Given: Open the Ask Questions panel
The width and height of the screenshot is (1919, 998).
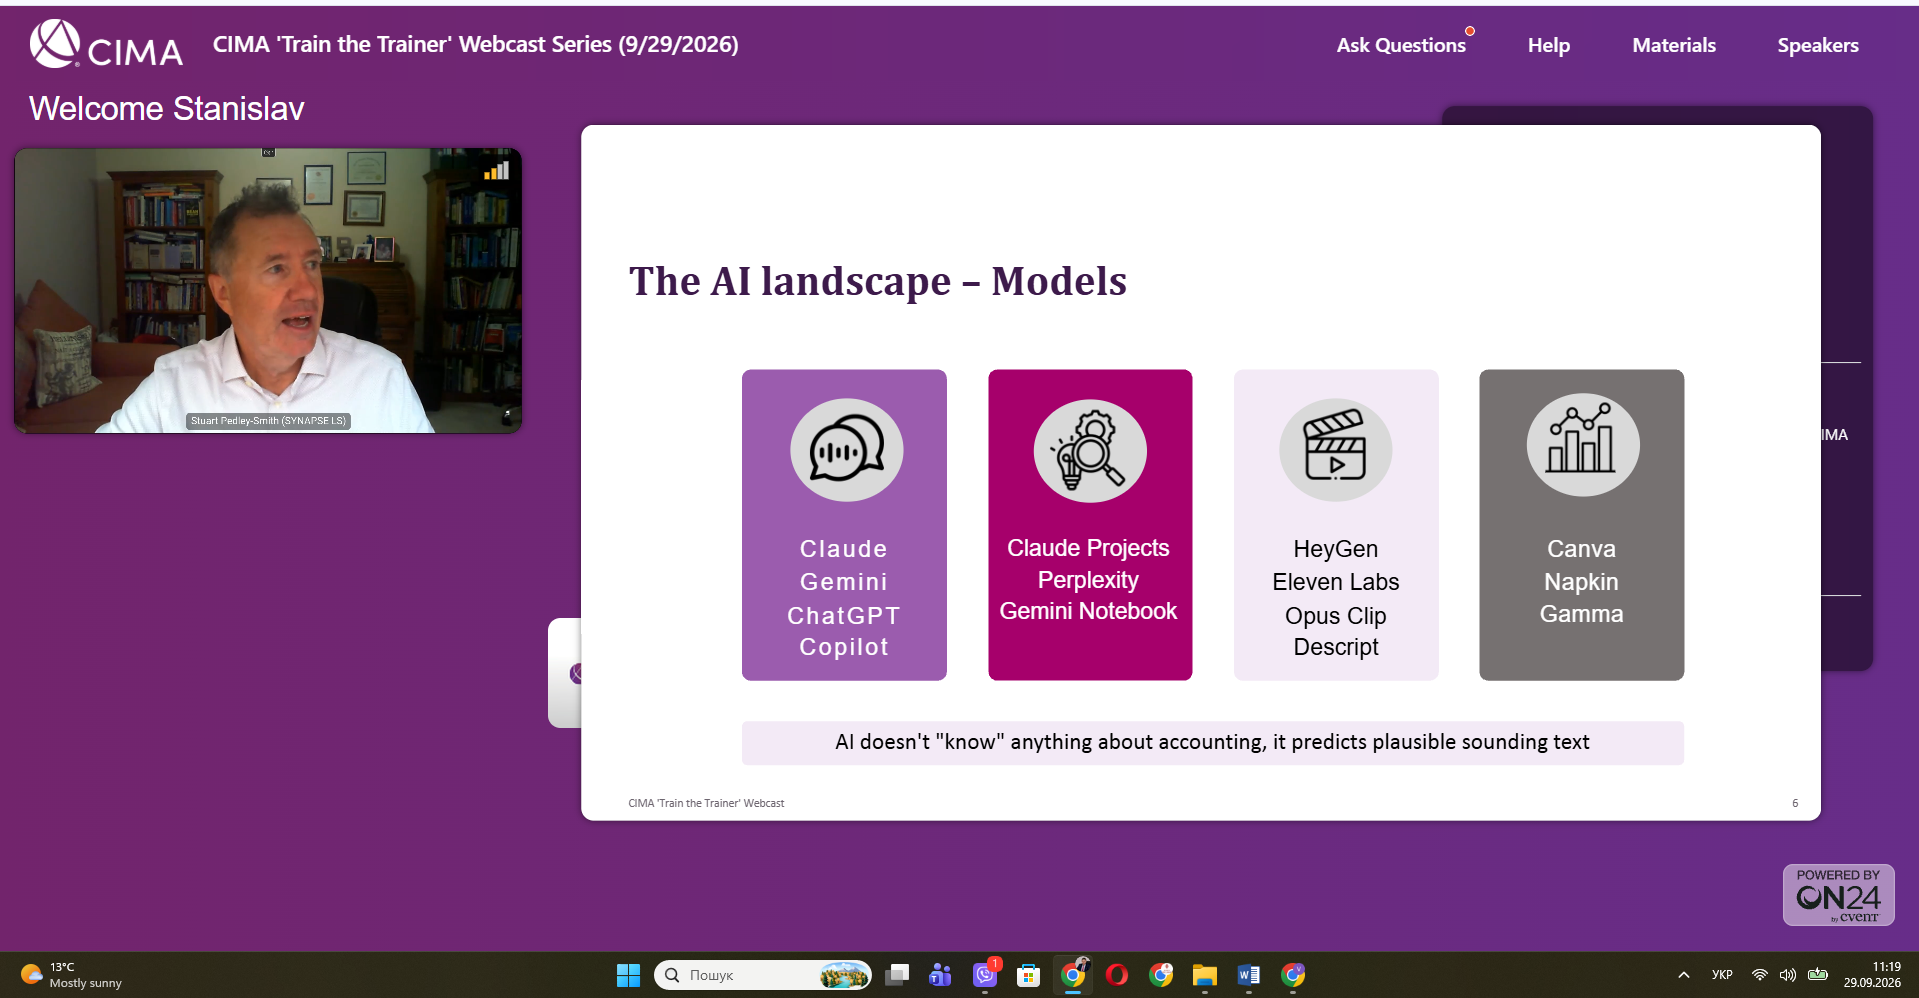Looking at the screenshot, I should pyautogui.click(x=1401, y=45).
